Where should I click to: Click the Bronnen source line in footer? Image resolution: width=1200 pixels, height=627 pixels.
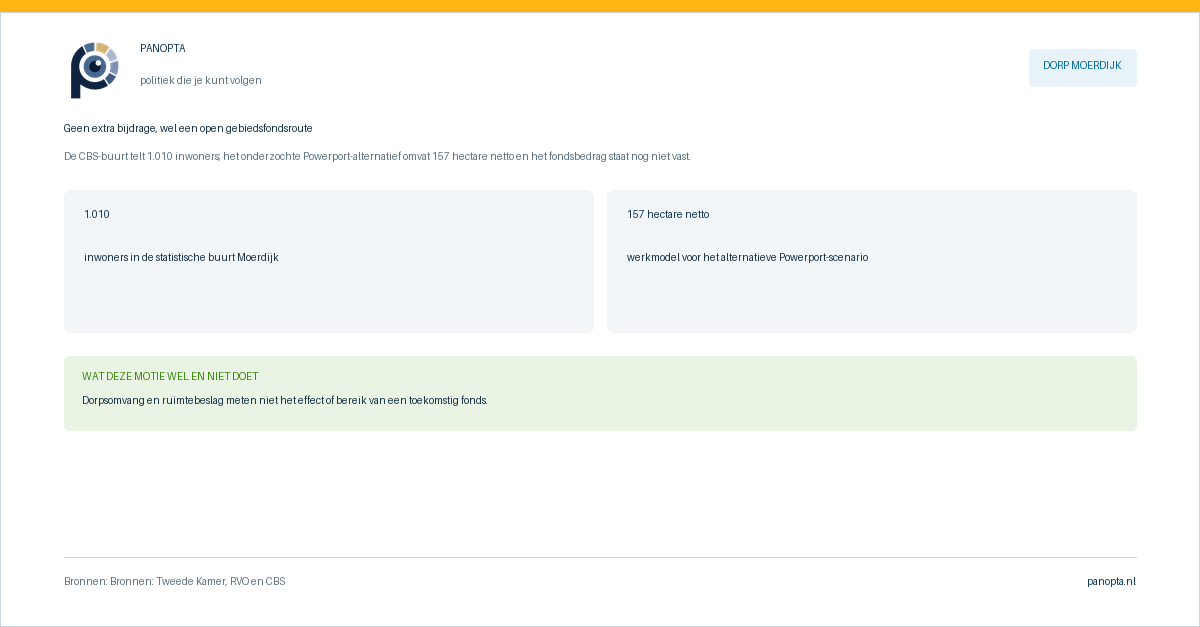click(x=175, y=581)
